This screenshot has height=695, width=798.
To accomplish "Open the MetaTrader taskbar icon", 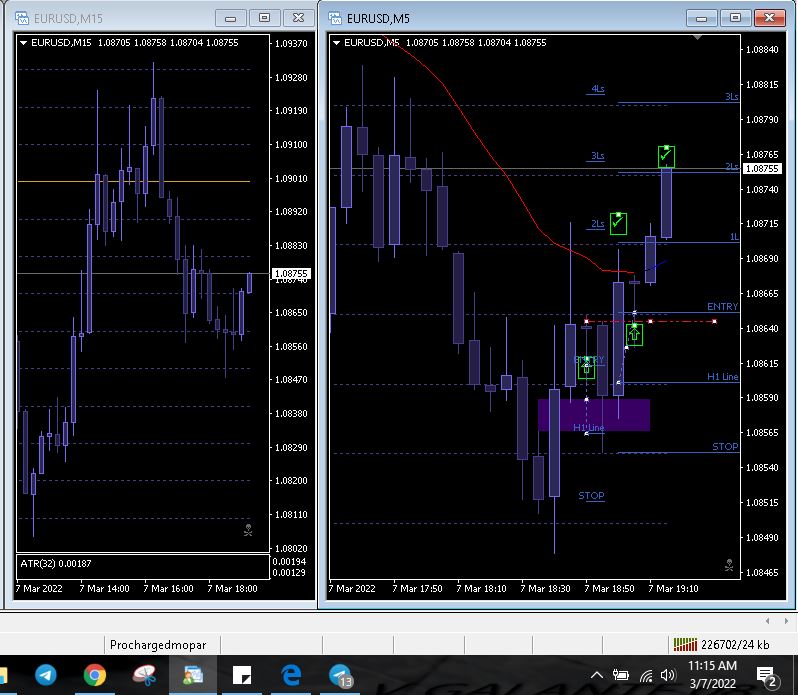I will click(193, 675).
